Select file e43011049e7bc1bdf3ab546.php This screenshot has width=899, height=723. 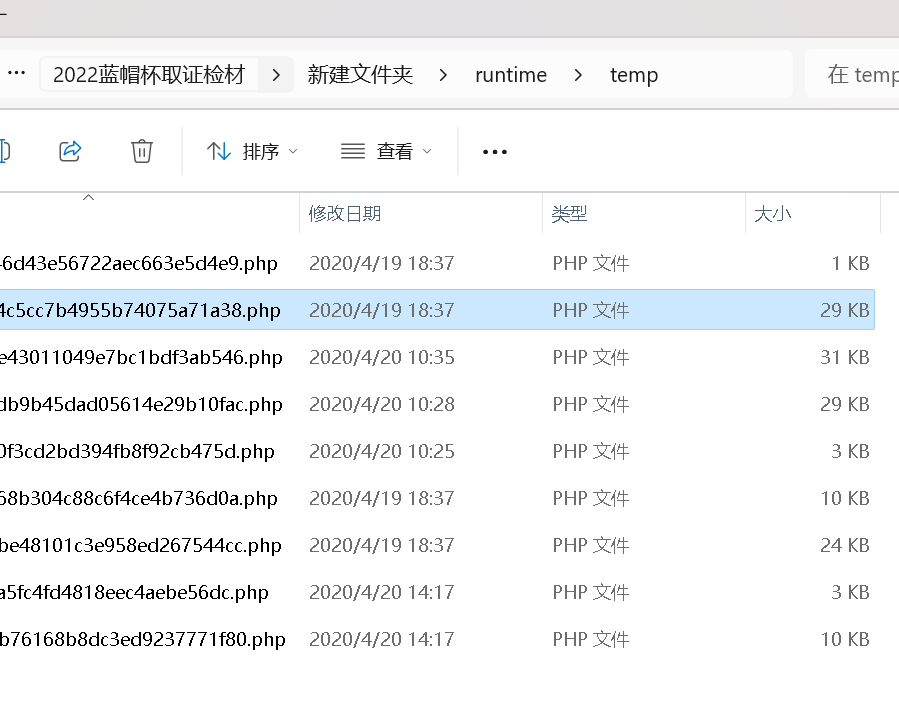[142, 357]
